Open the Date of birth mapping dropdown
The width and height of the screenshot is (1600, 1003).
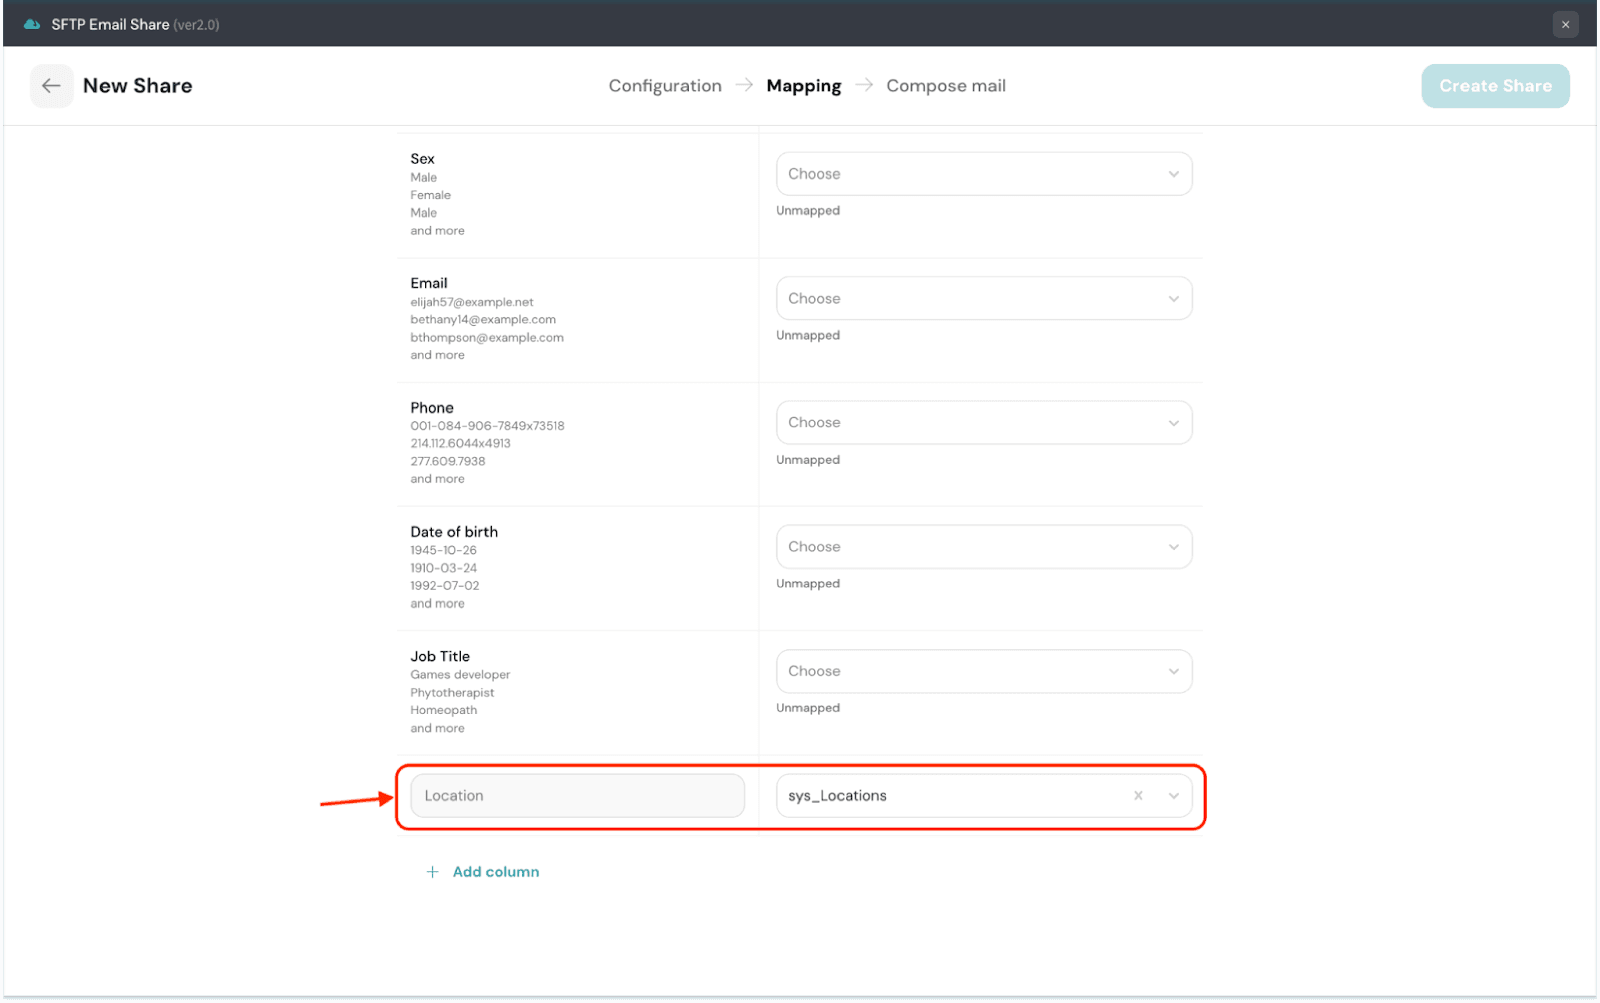point(983,547)
